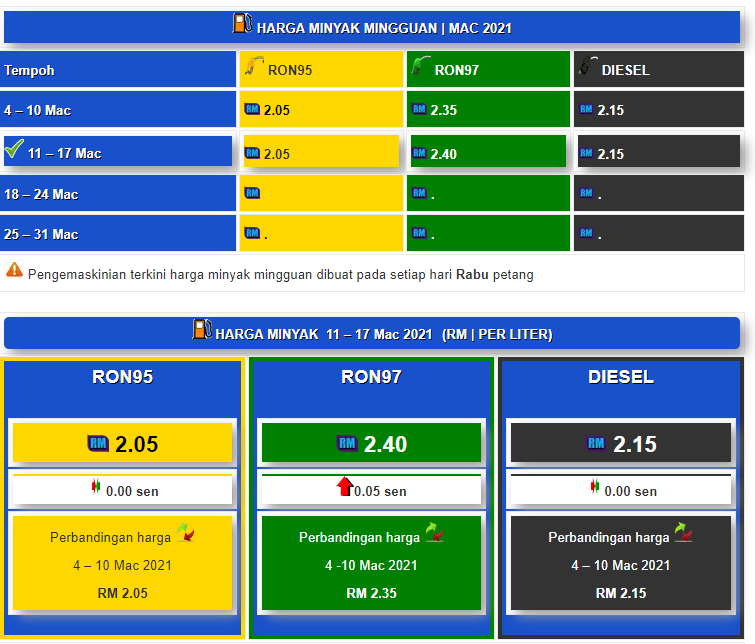Screen dimensions: 755x644
Task: Click the red up arrow next to 0.05 sen
Action: pos(345,488)
